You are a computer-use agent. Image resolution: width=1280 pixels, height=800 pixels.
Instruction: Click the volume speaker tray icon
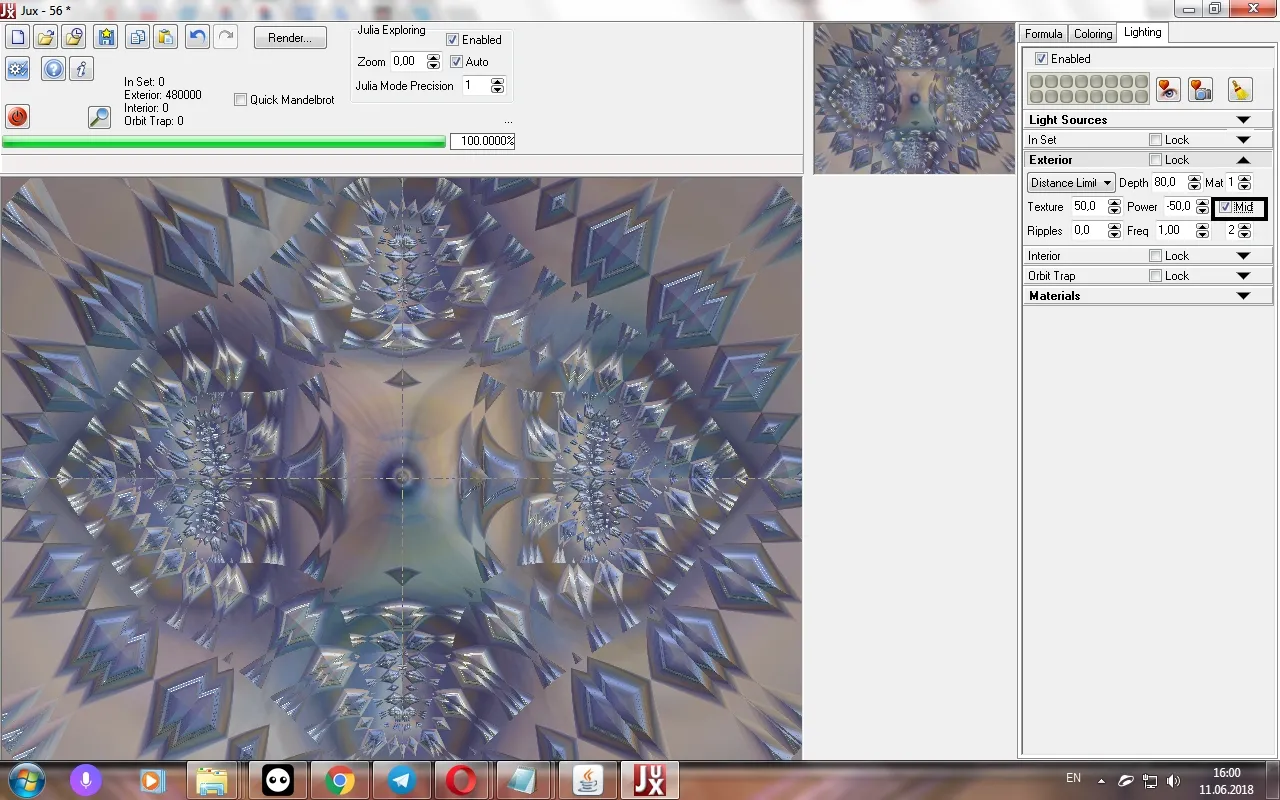tap(1173, 781)
